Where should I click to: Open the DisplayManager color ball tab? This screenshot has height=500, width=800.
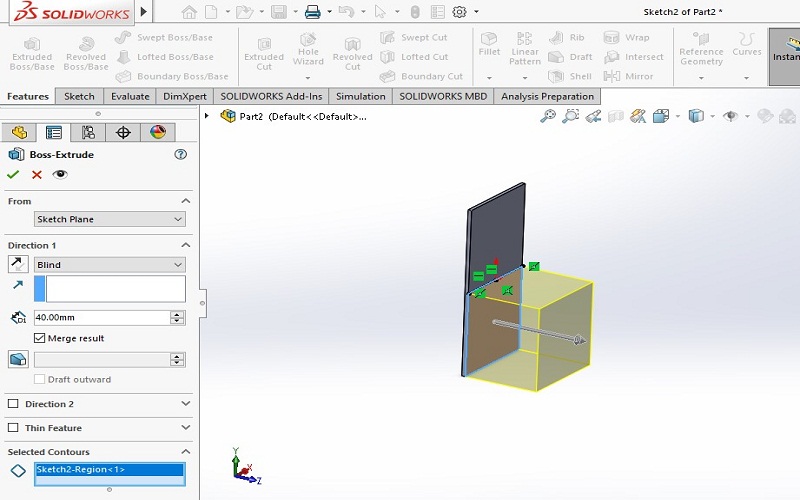coord(158,133)
